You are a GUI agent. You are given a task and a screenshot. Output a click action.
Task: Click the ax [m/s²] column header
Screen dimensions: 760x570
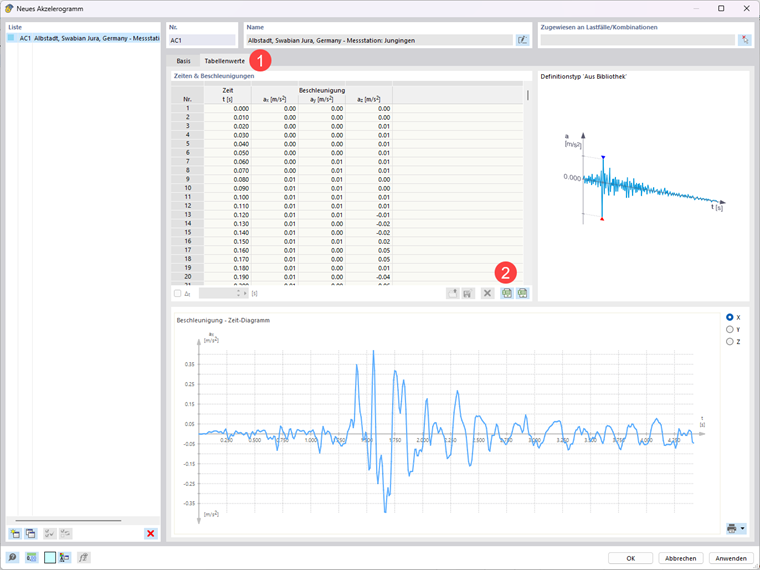[x=274, y=99]
